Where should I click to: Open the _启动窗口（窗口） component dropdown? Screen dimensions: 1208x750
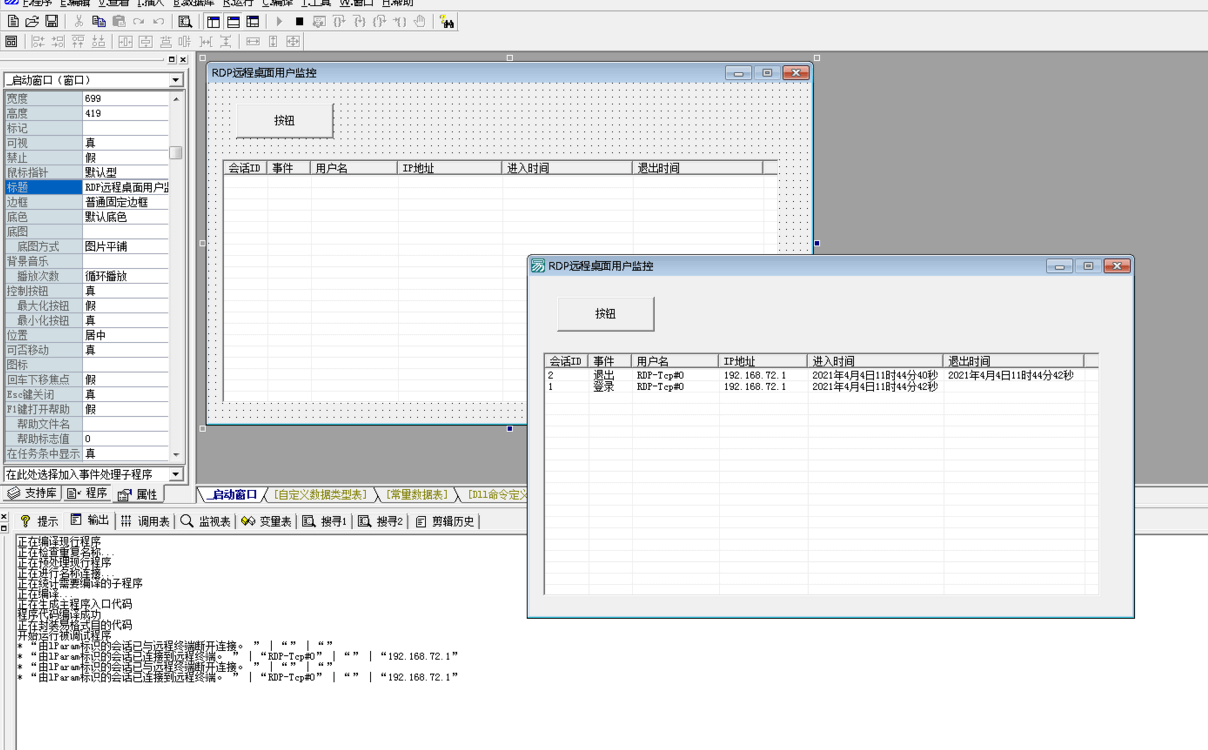(x=176, y=80)
